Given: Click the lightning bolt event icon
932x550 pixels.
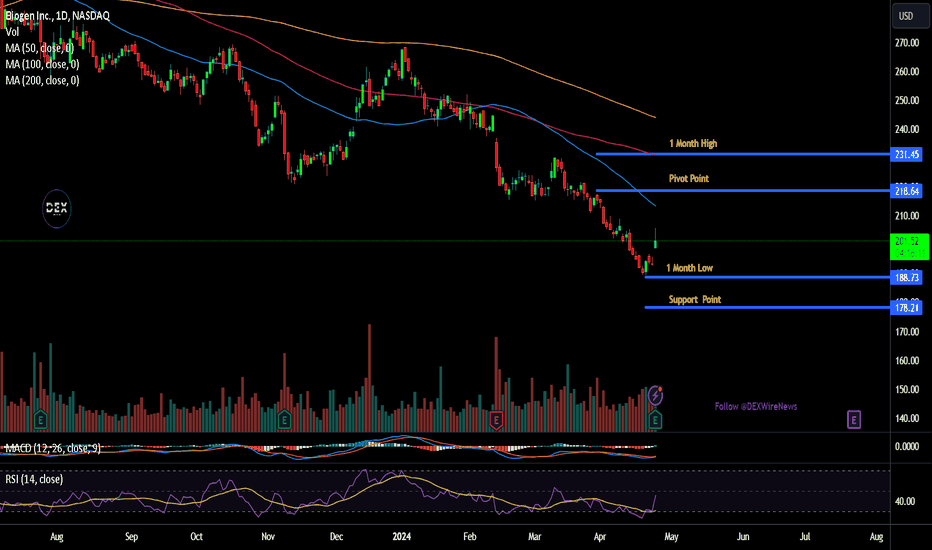Looking at the screenshot, I should 655,394.
